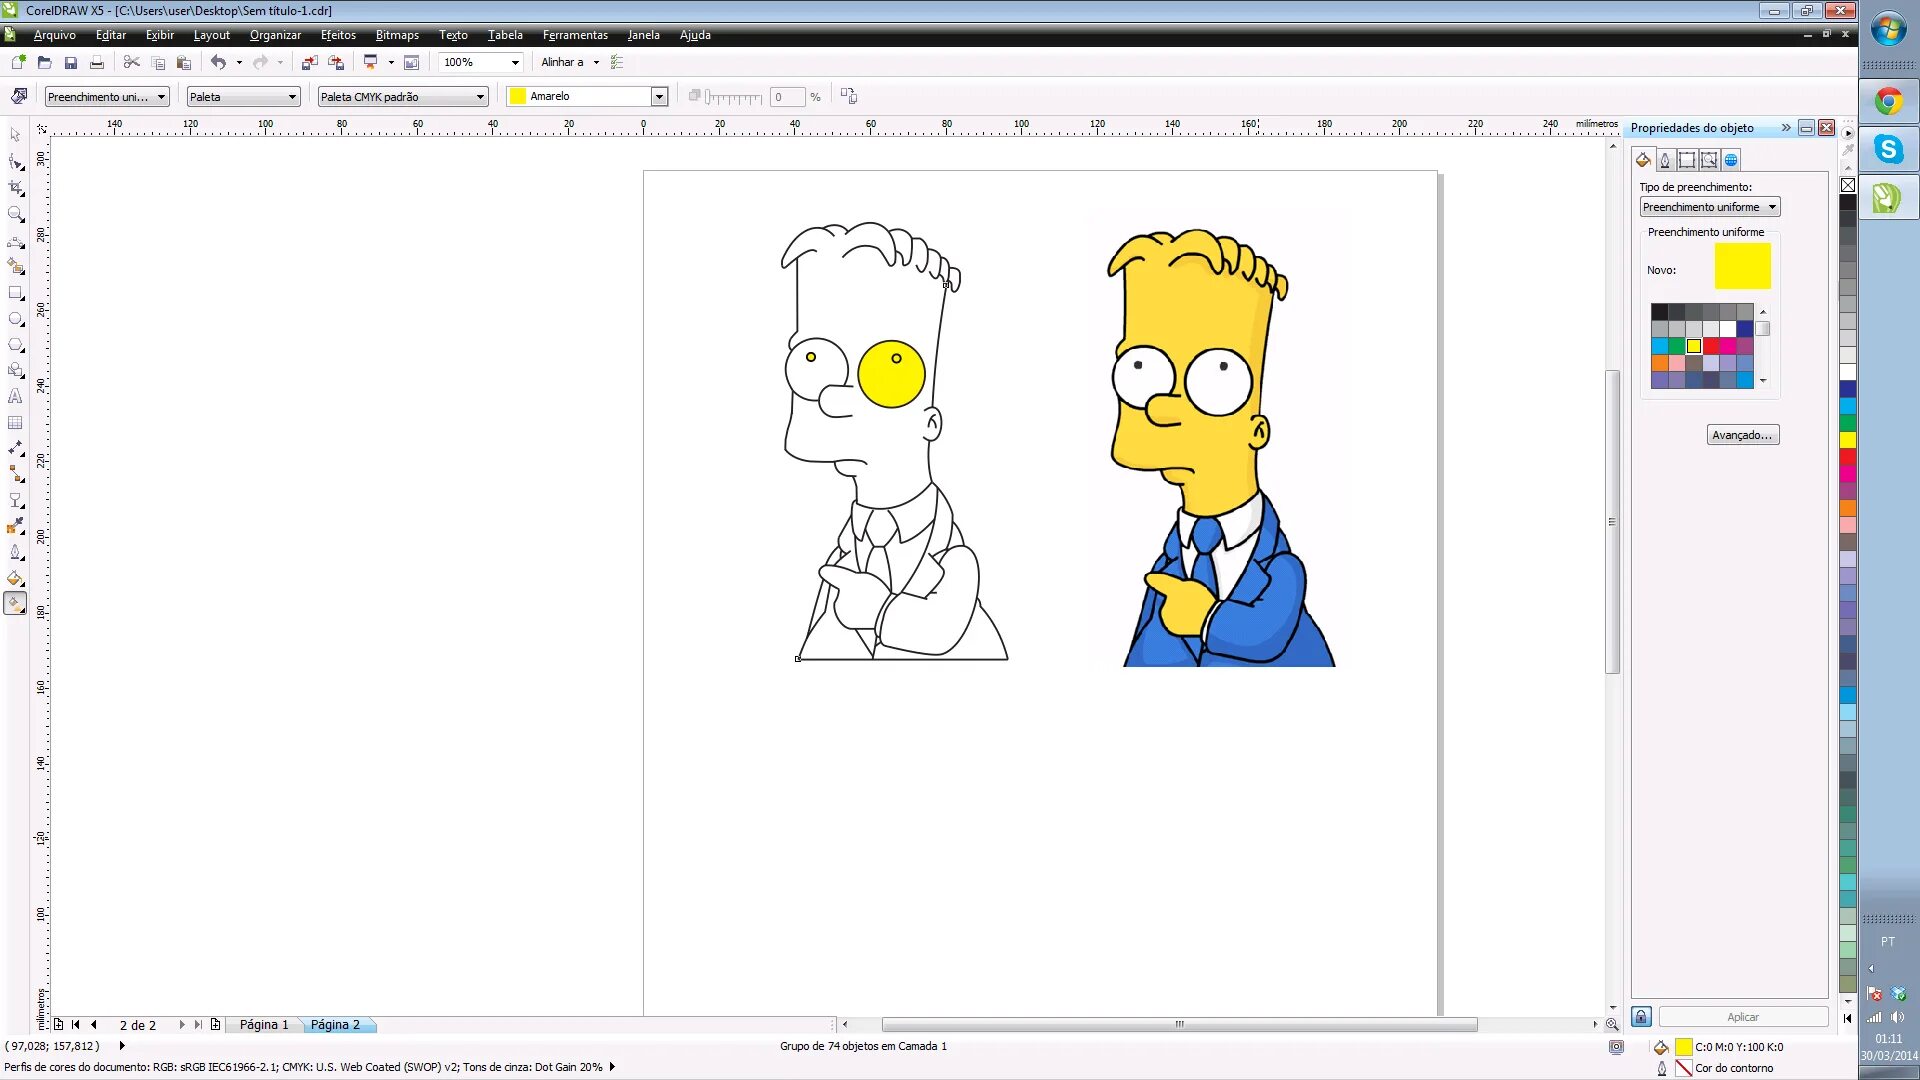Pick the red swatch in fill grid
Image resolution: width=1920 pixels, height=1080 pixels.
(1711, 346)
